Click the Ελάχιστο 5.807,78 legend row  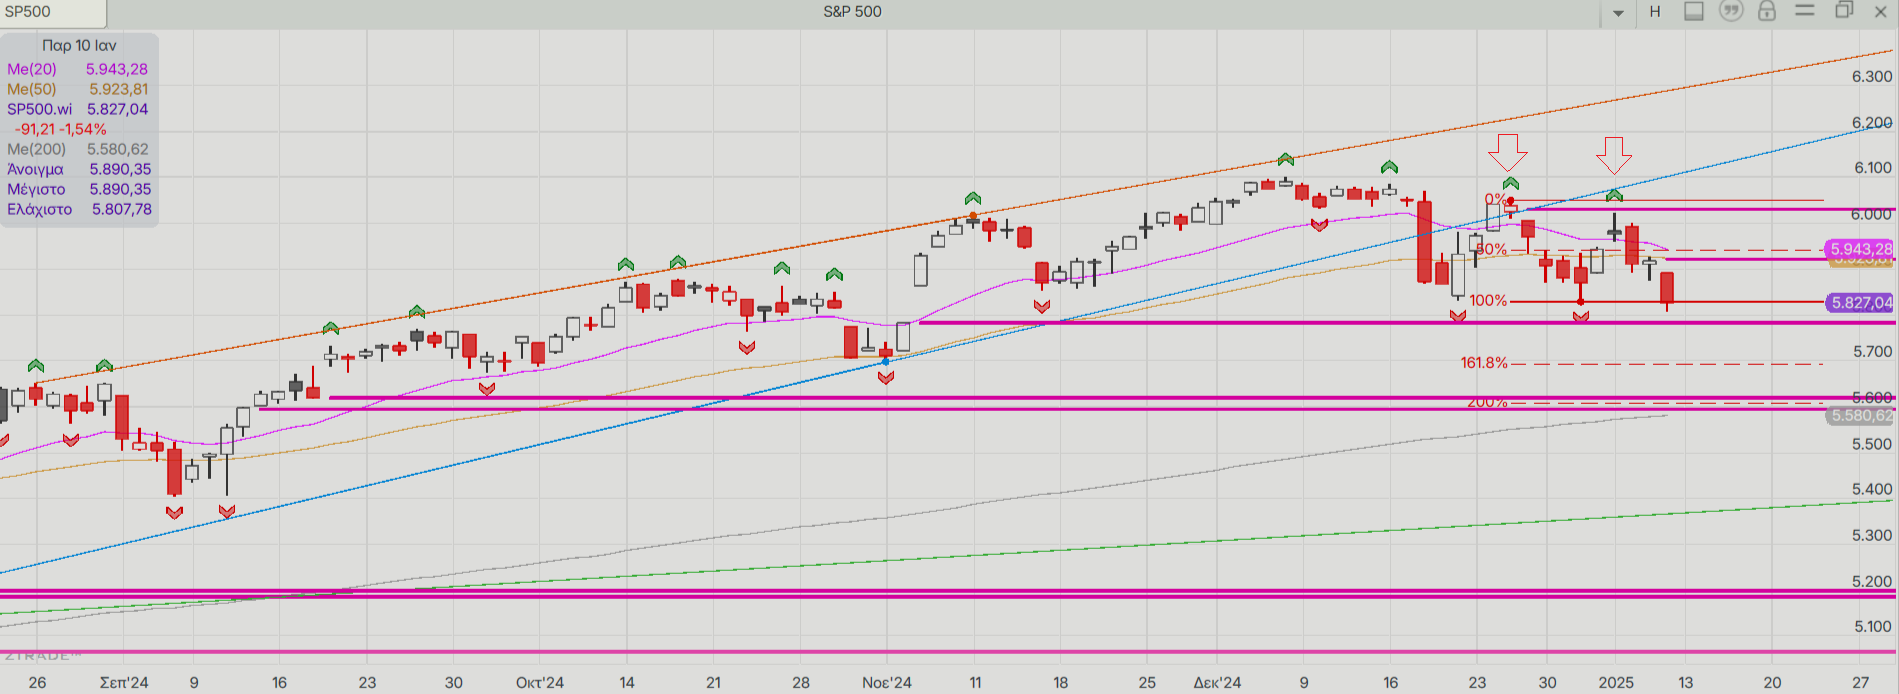[x=79, y=209]
